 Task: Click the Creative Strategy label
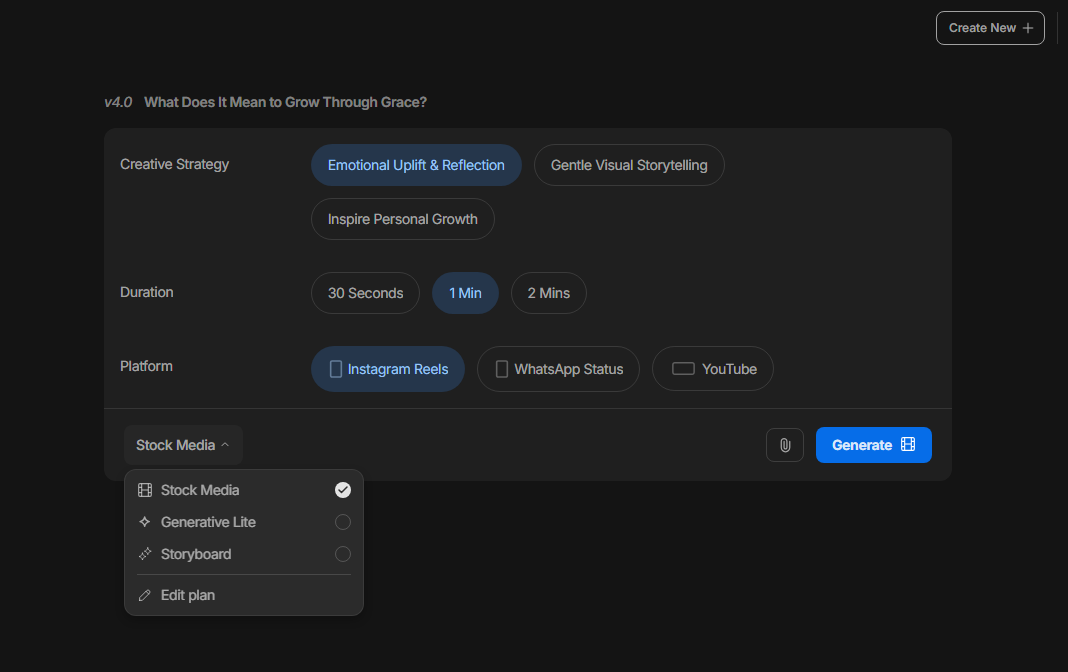coord(174,164)
